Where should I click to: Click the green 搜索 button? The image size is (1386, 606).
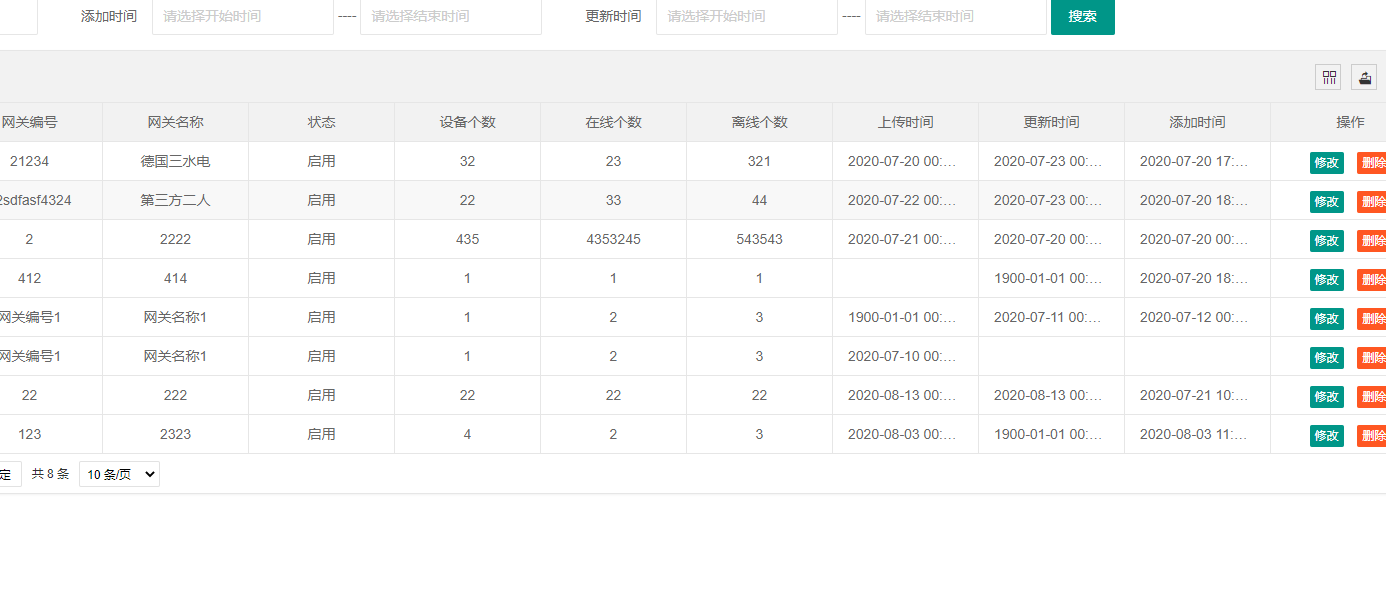coord(1082,16)
